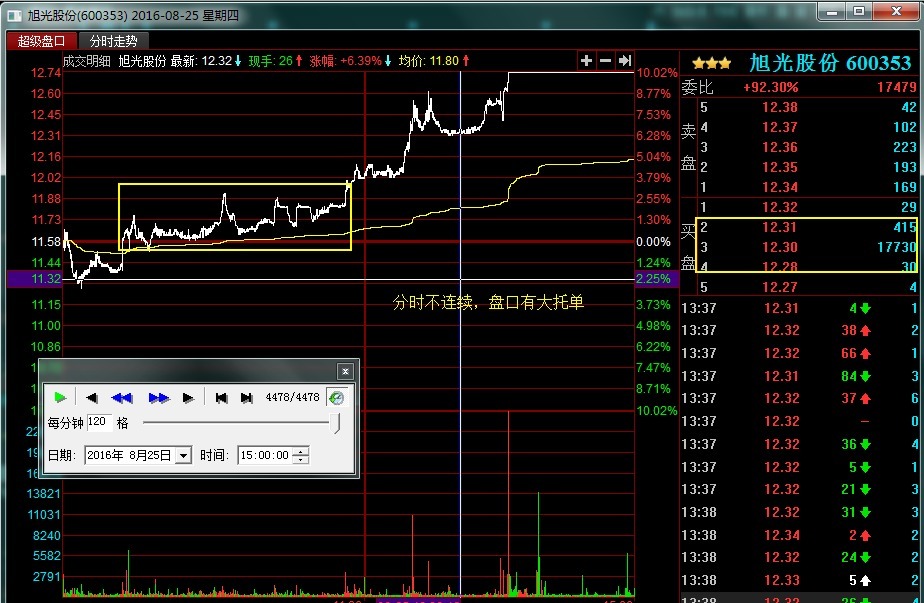Open the 日期 date dropdown
924x603 pixels.
[x=183, y=456]
